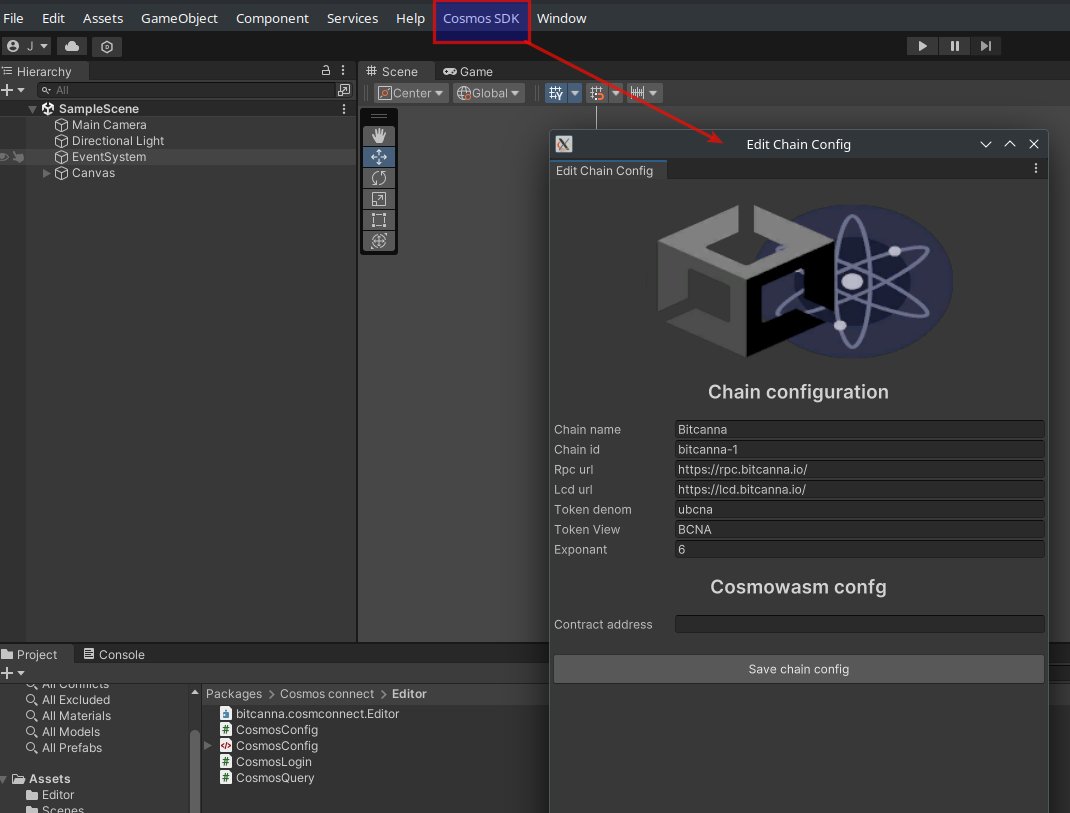Open the Center pivot dropdown

pyautogui.click(x=411, y=93)
